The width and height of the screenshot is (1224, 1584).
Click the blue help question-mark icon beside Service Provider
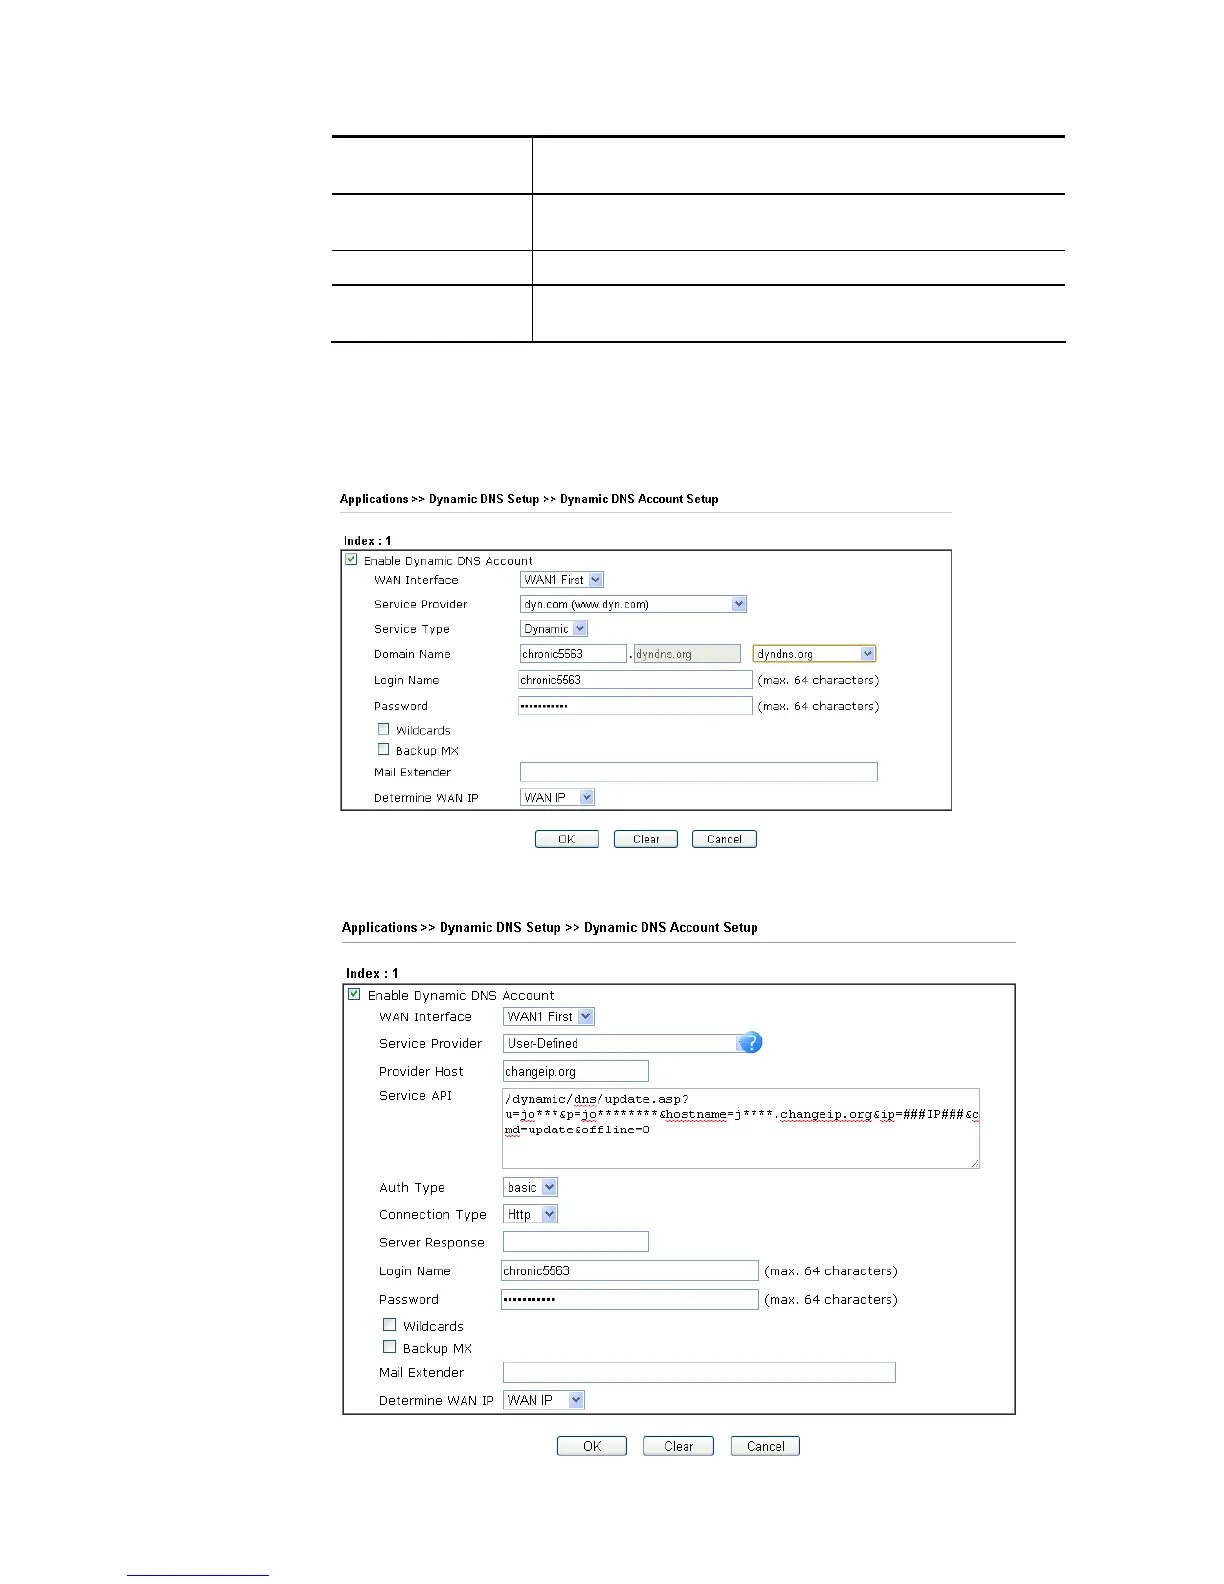pyautogui.click(x=750, y=1043)
